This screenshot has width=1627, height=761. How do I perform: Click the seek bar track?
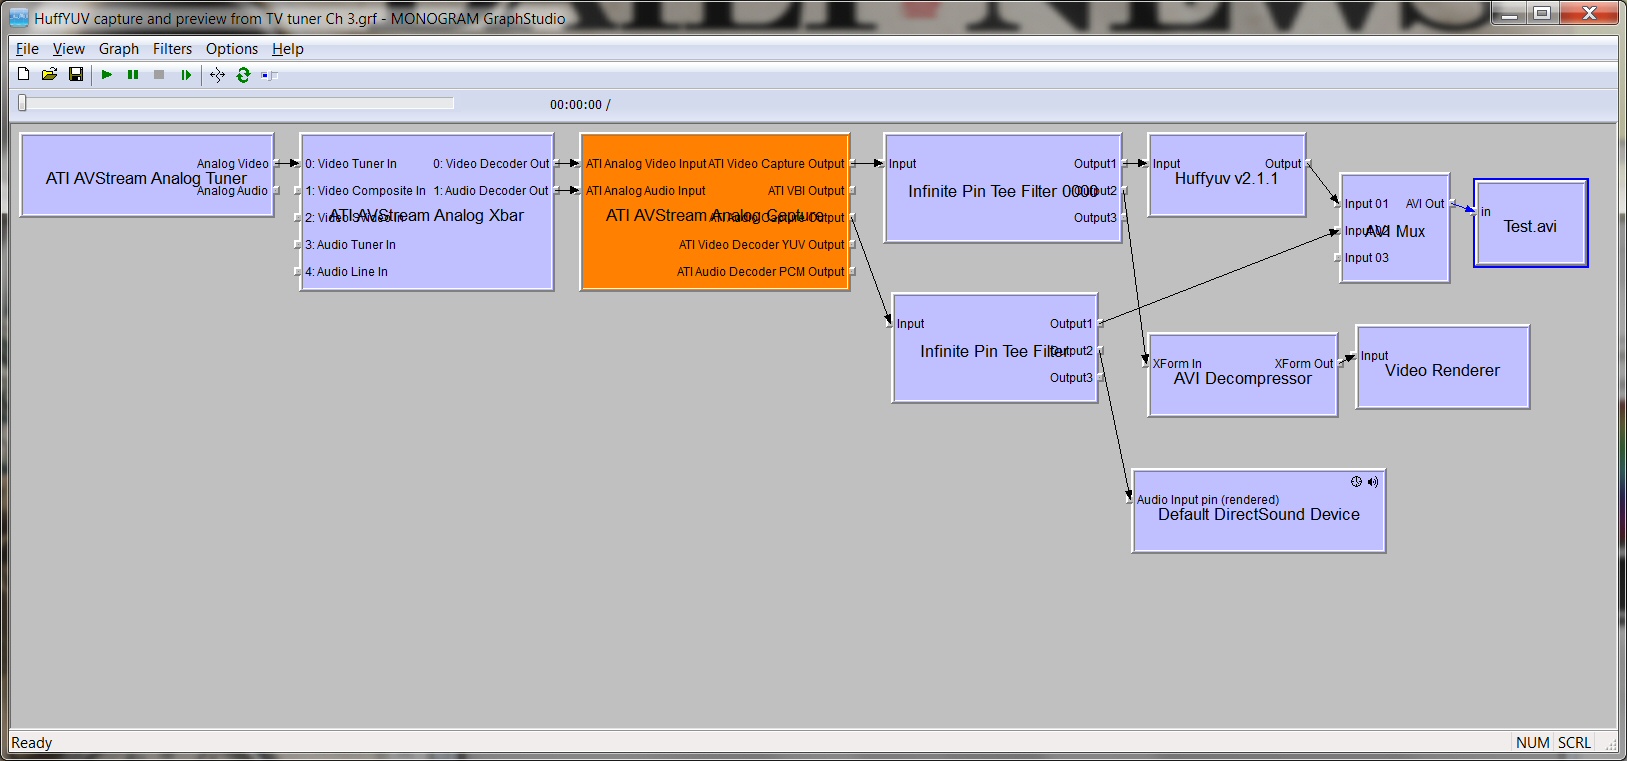pyautogui.click(x=237, y=103)
